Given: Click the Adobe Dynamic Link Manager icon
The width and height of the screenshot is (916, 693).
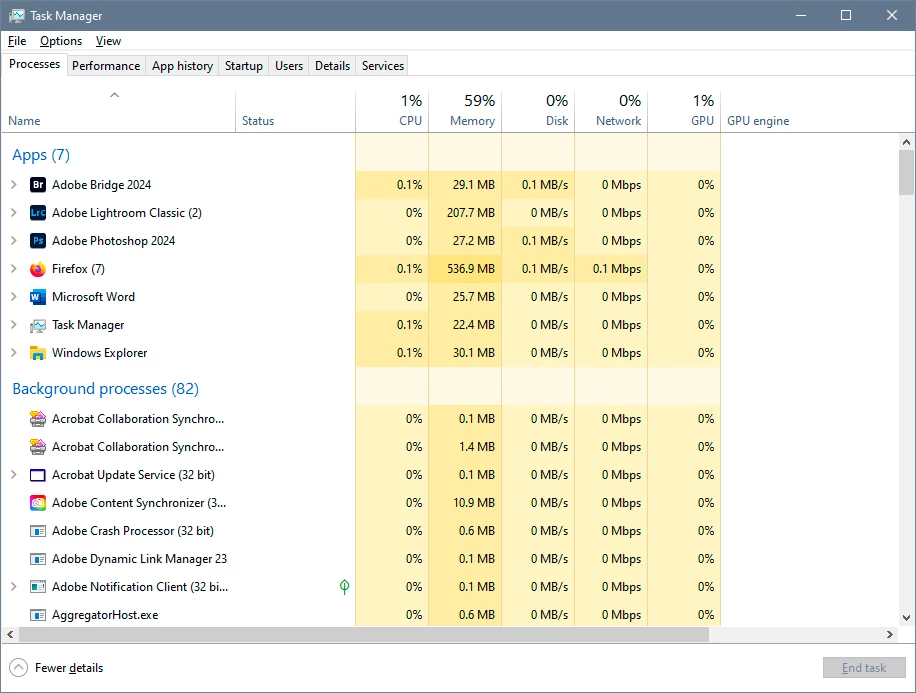Looking at the screenshot, I should click(x=37, y=559).
